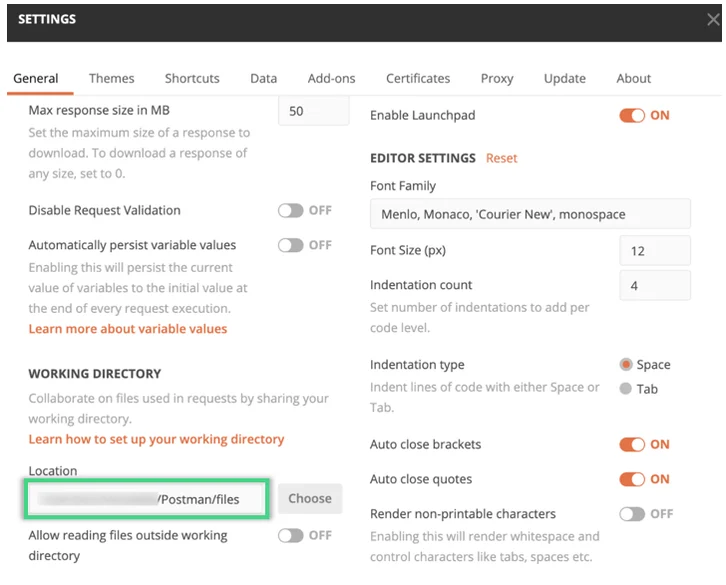Select the About tab
726x585 pixels.
[x=633, y=78]
